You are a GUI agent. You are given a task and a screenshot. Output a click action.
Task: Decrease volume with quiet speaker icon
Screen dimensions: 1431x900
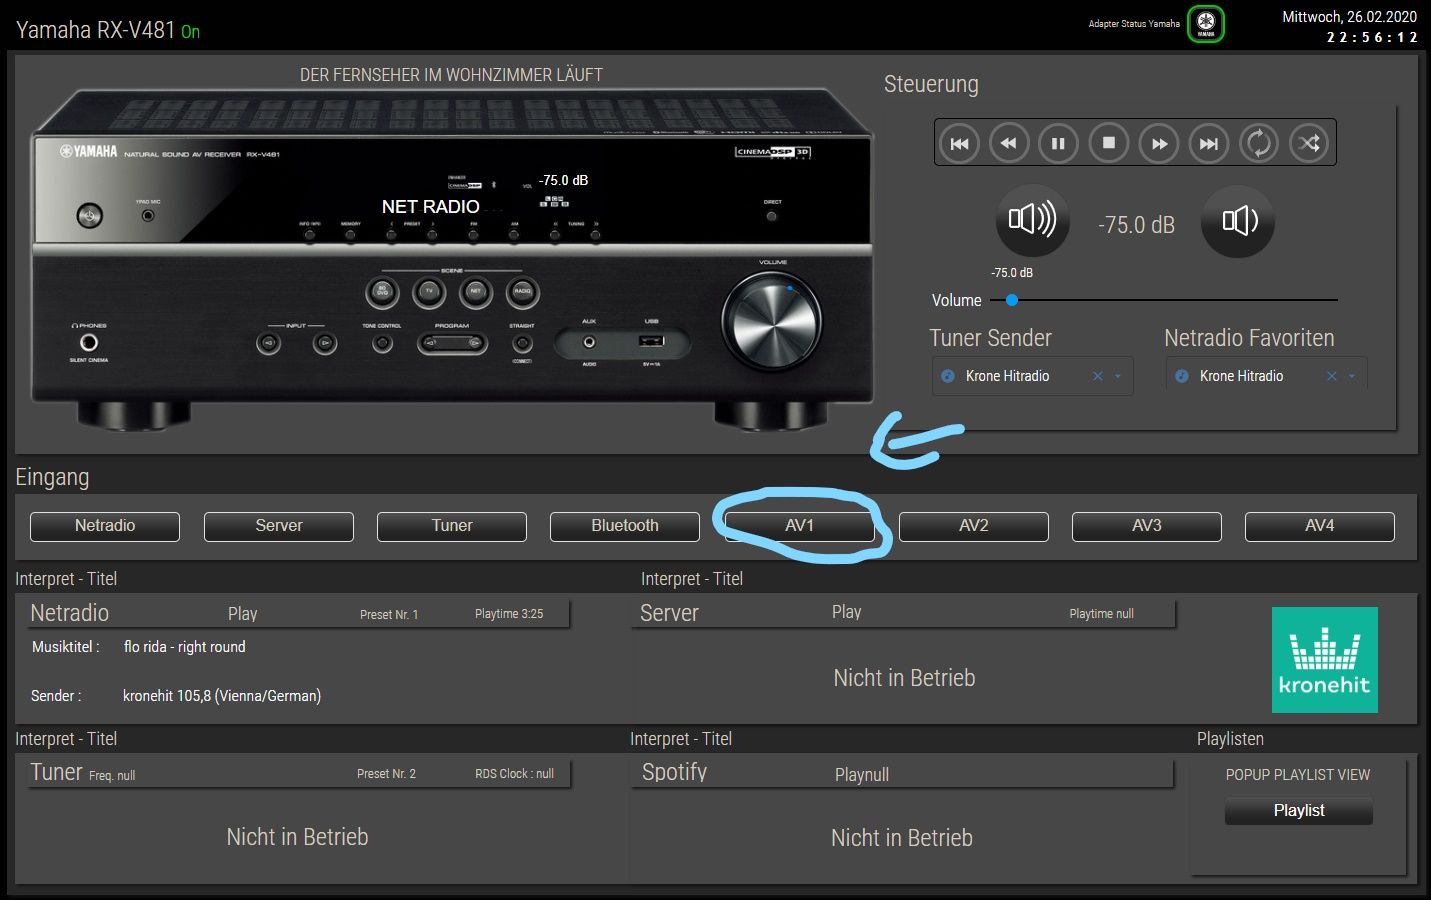(x=1238, y=221)
